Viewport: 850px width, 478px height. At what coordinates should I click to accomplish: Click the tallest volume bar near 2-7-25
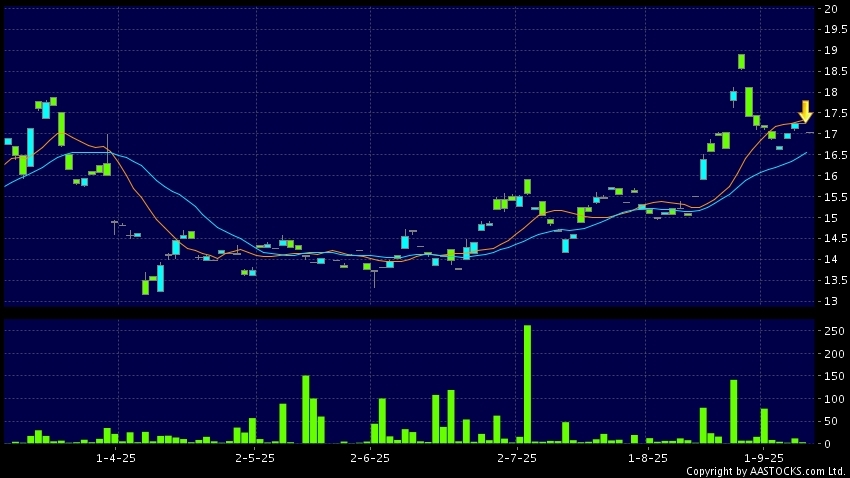point(527,384)
